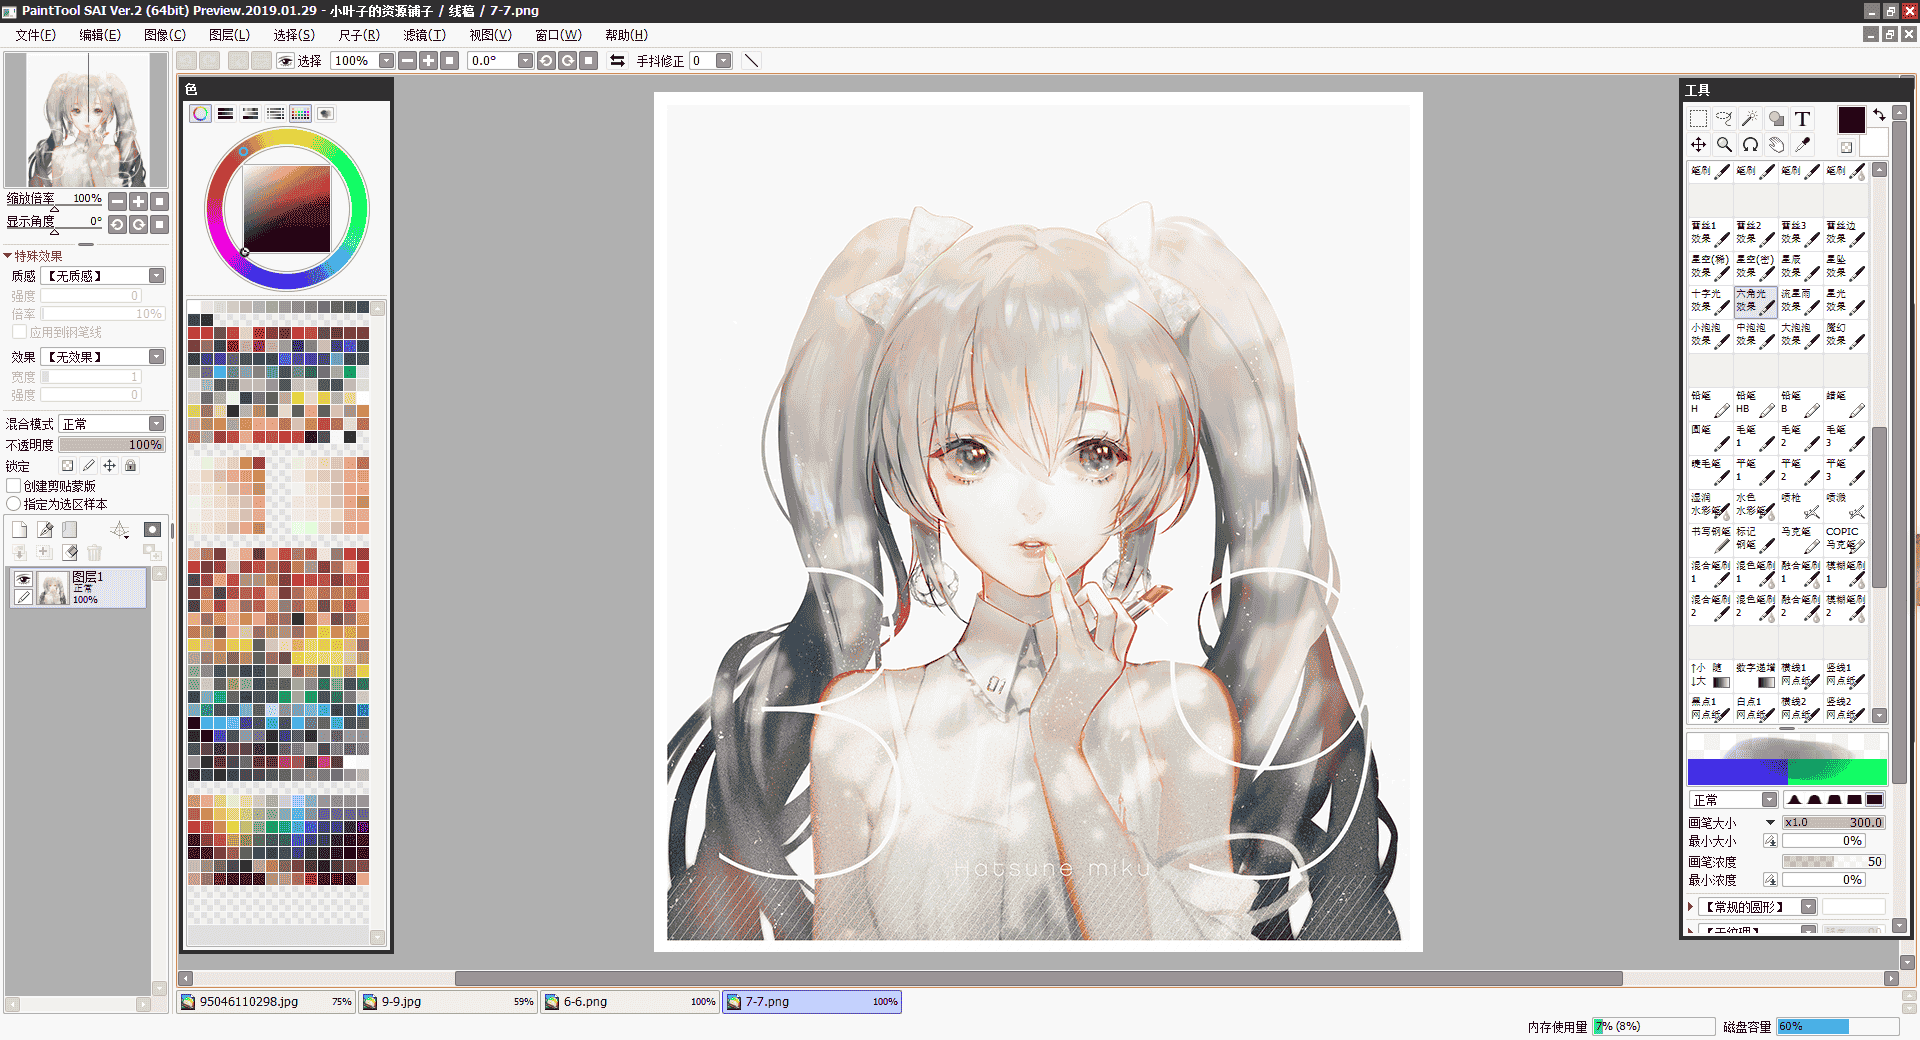The image size is (1920, 1040).
Task: Toggle lock transparent pixels for the layer
Action: [x=67, y=466]
